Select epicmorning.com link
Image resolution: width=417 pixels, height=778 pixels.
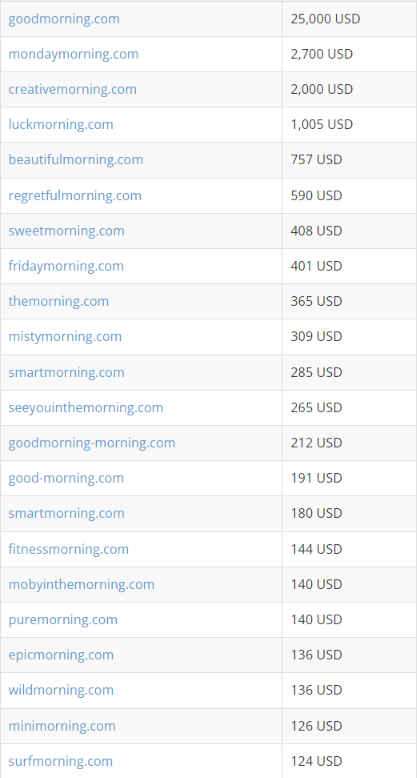click(61, 655)
